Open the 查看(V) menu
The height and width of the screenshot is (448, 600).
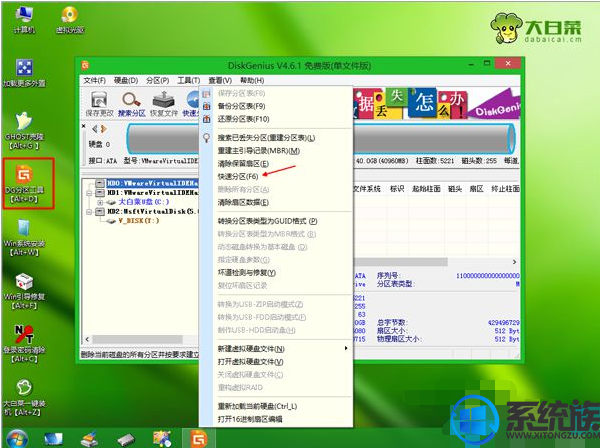click(x=220, y=80)
